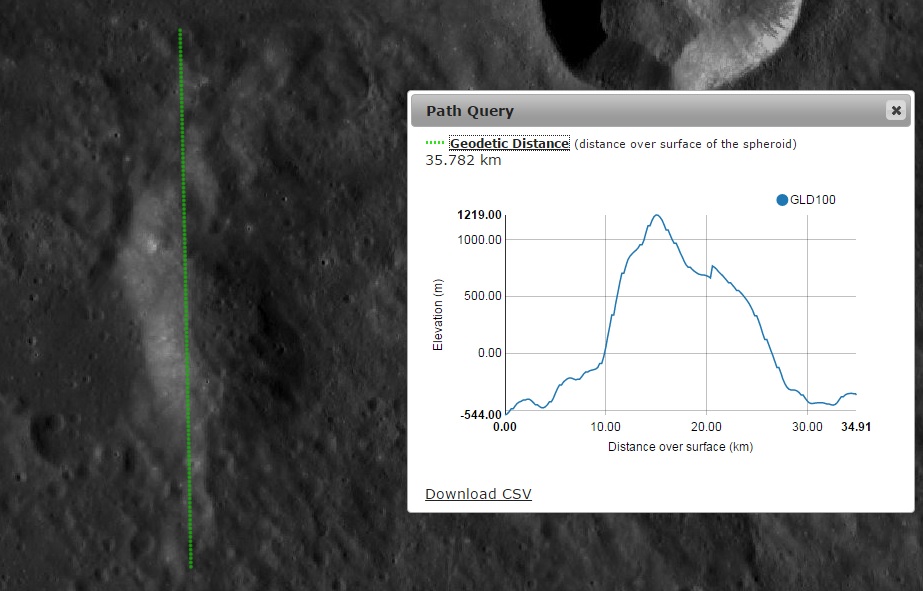Viewport: 923px width, 591px height.
Task: Click the Distance over surface axis title
Action: pos(680,446)
